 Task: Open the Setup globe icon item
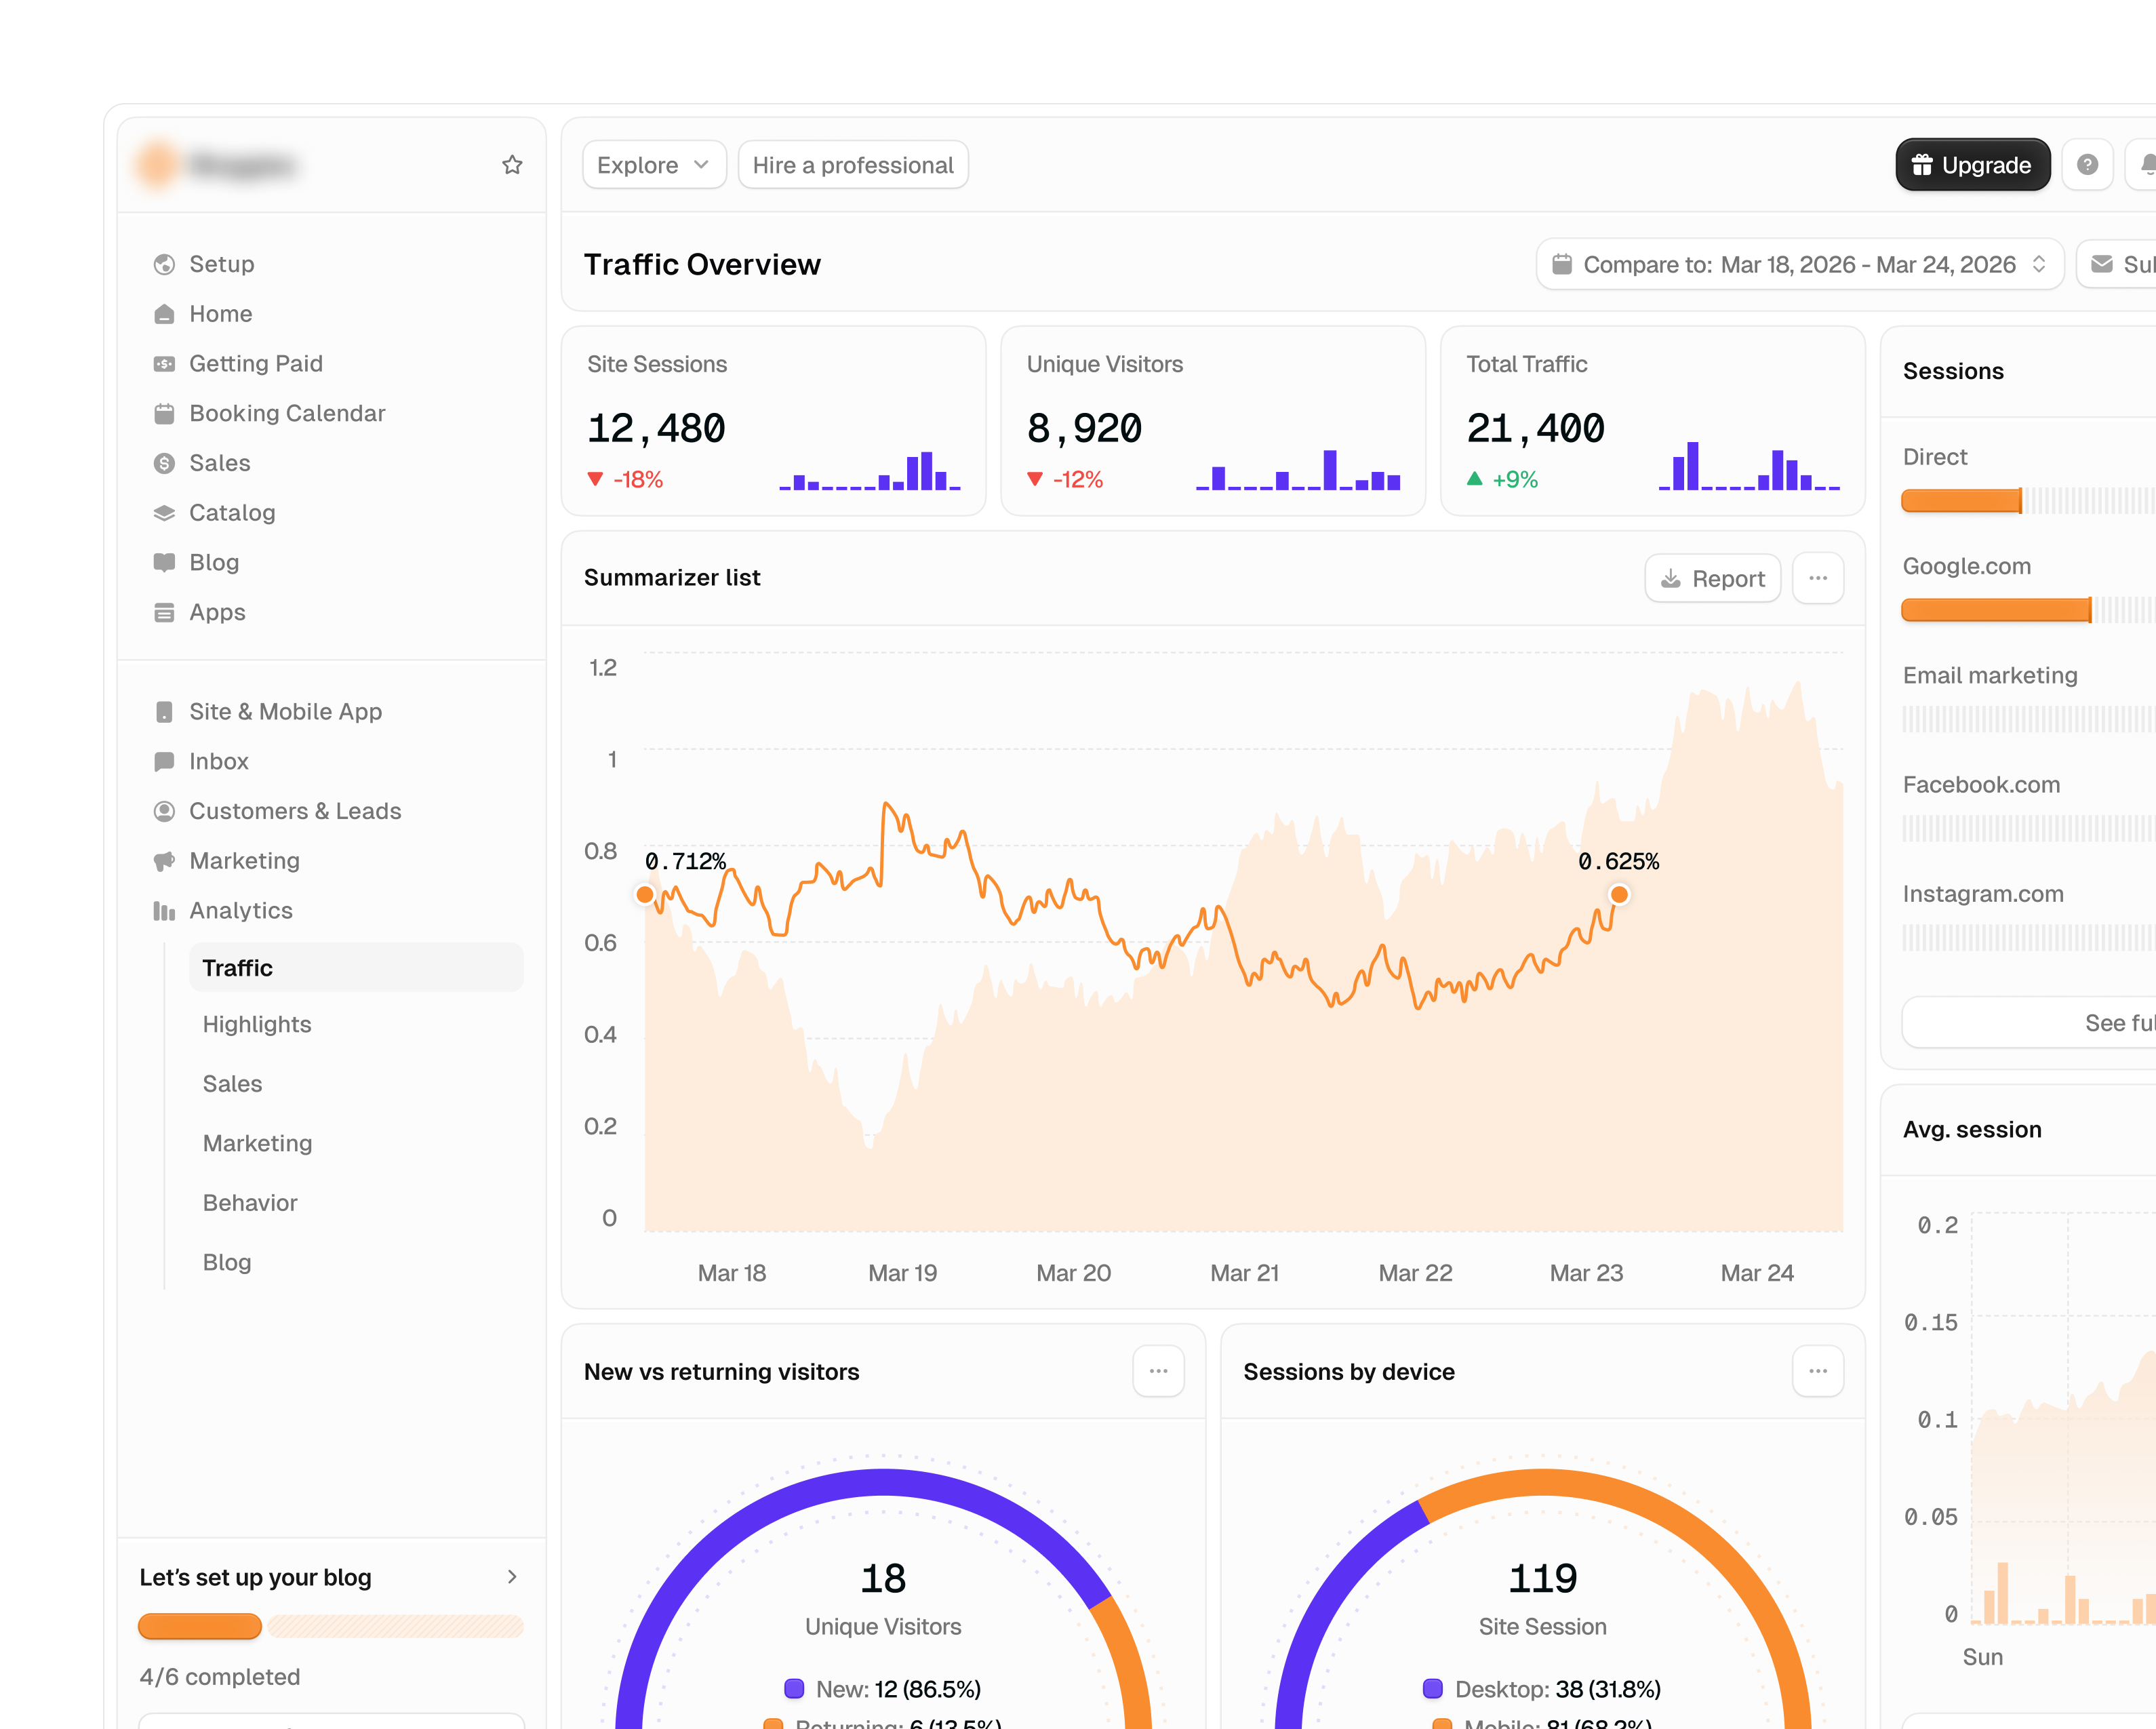(164, 264)
